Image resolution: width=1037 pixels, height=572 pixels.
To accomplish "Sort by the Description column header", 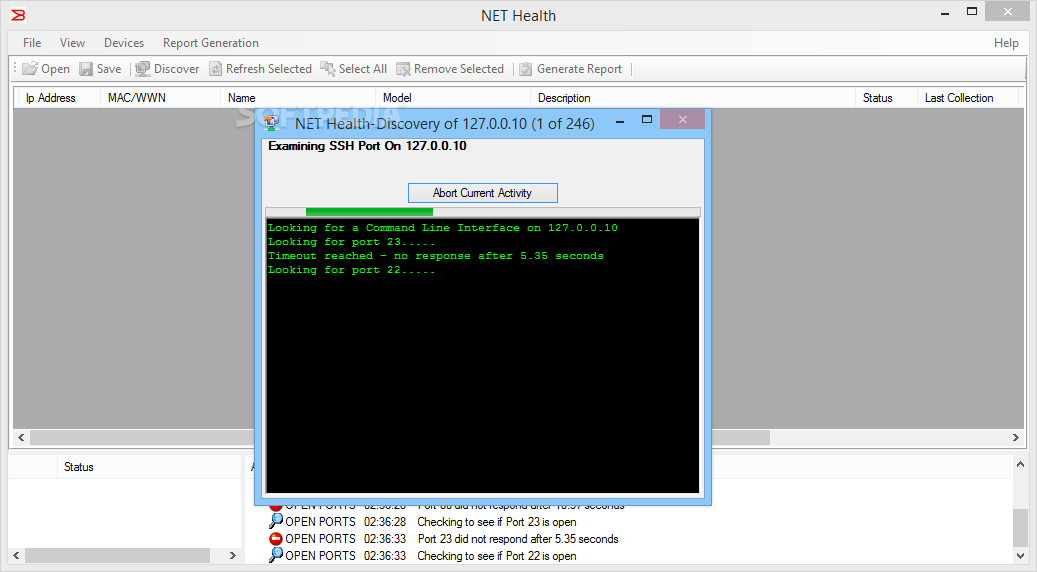I will (x=563, y=98).
